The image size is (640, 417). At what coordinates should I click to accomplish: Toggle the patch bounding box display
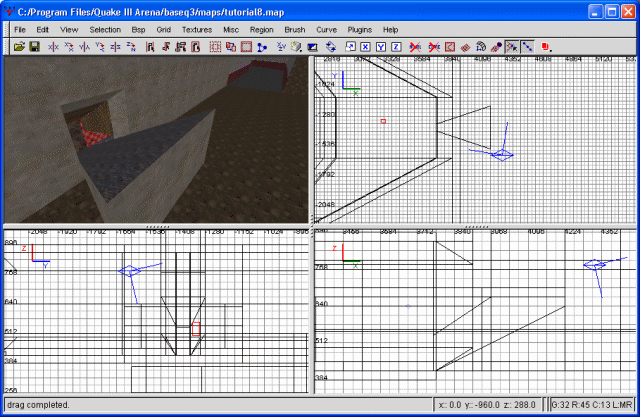[449, 47]
